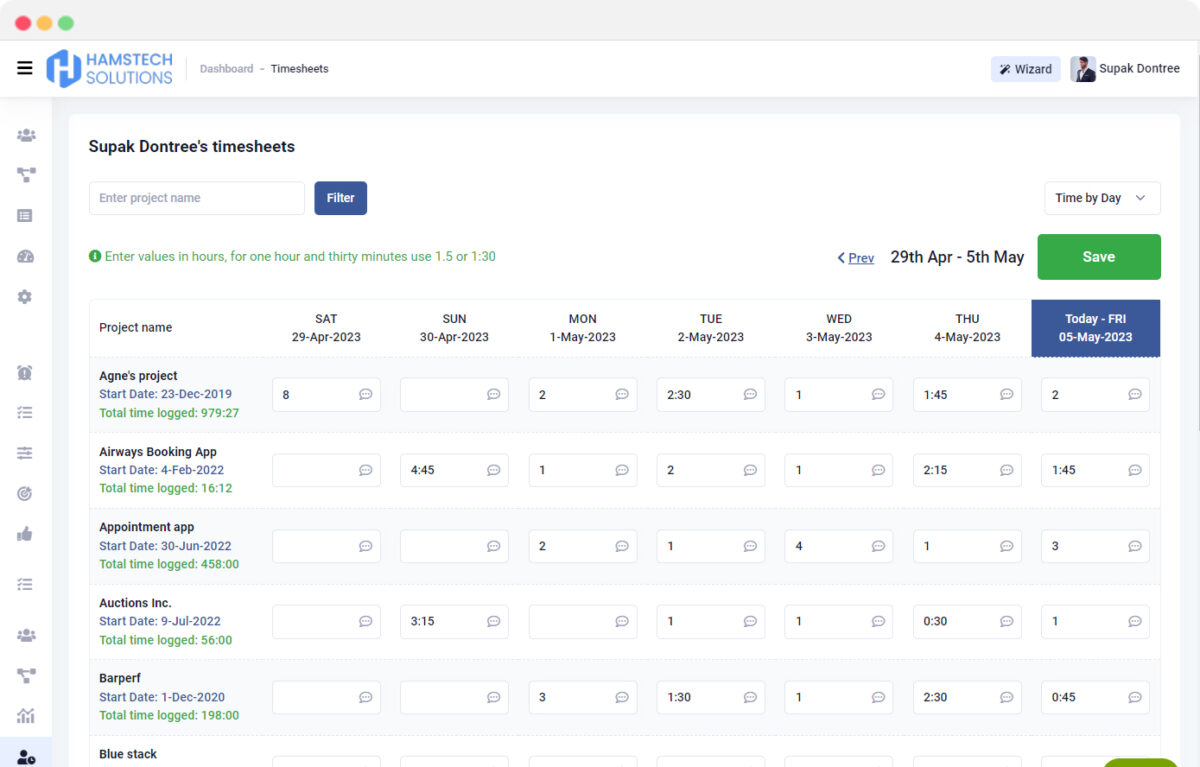The height and width of the screenshot is (767, 1200).
Task: Open the hamburger menu
Action: click(x=25, y=68)
